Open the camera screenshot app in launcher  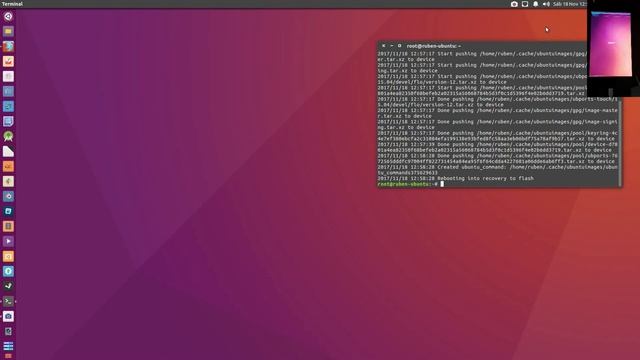click(x=8, y=316)
